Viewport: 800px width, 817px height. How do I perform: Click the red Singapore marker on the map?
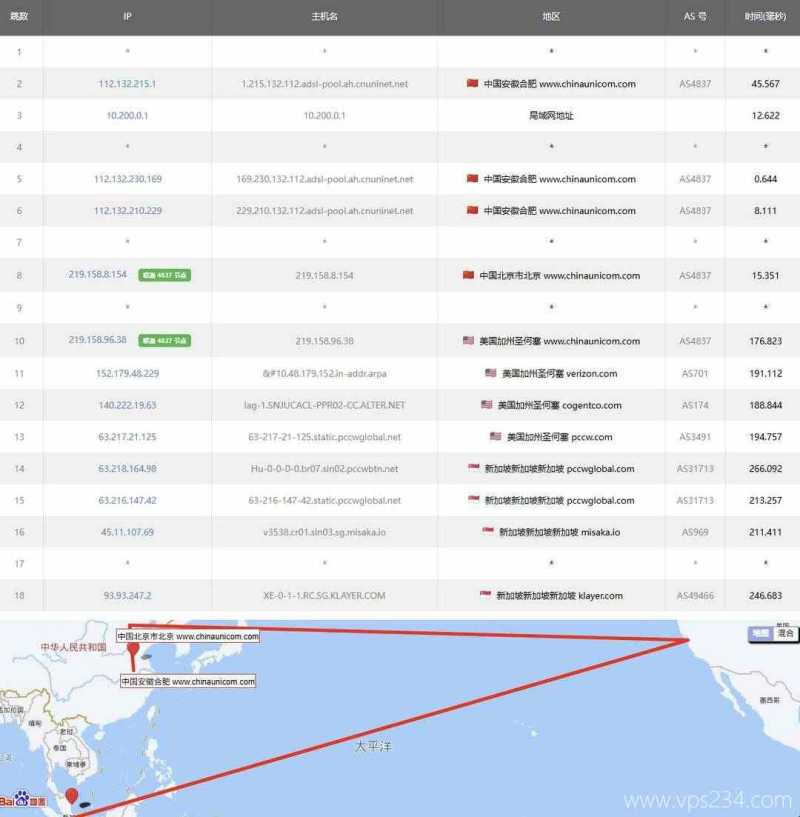click(70, 797)
